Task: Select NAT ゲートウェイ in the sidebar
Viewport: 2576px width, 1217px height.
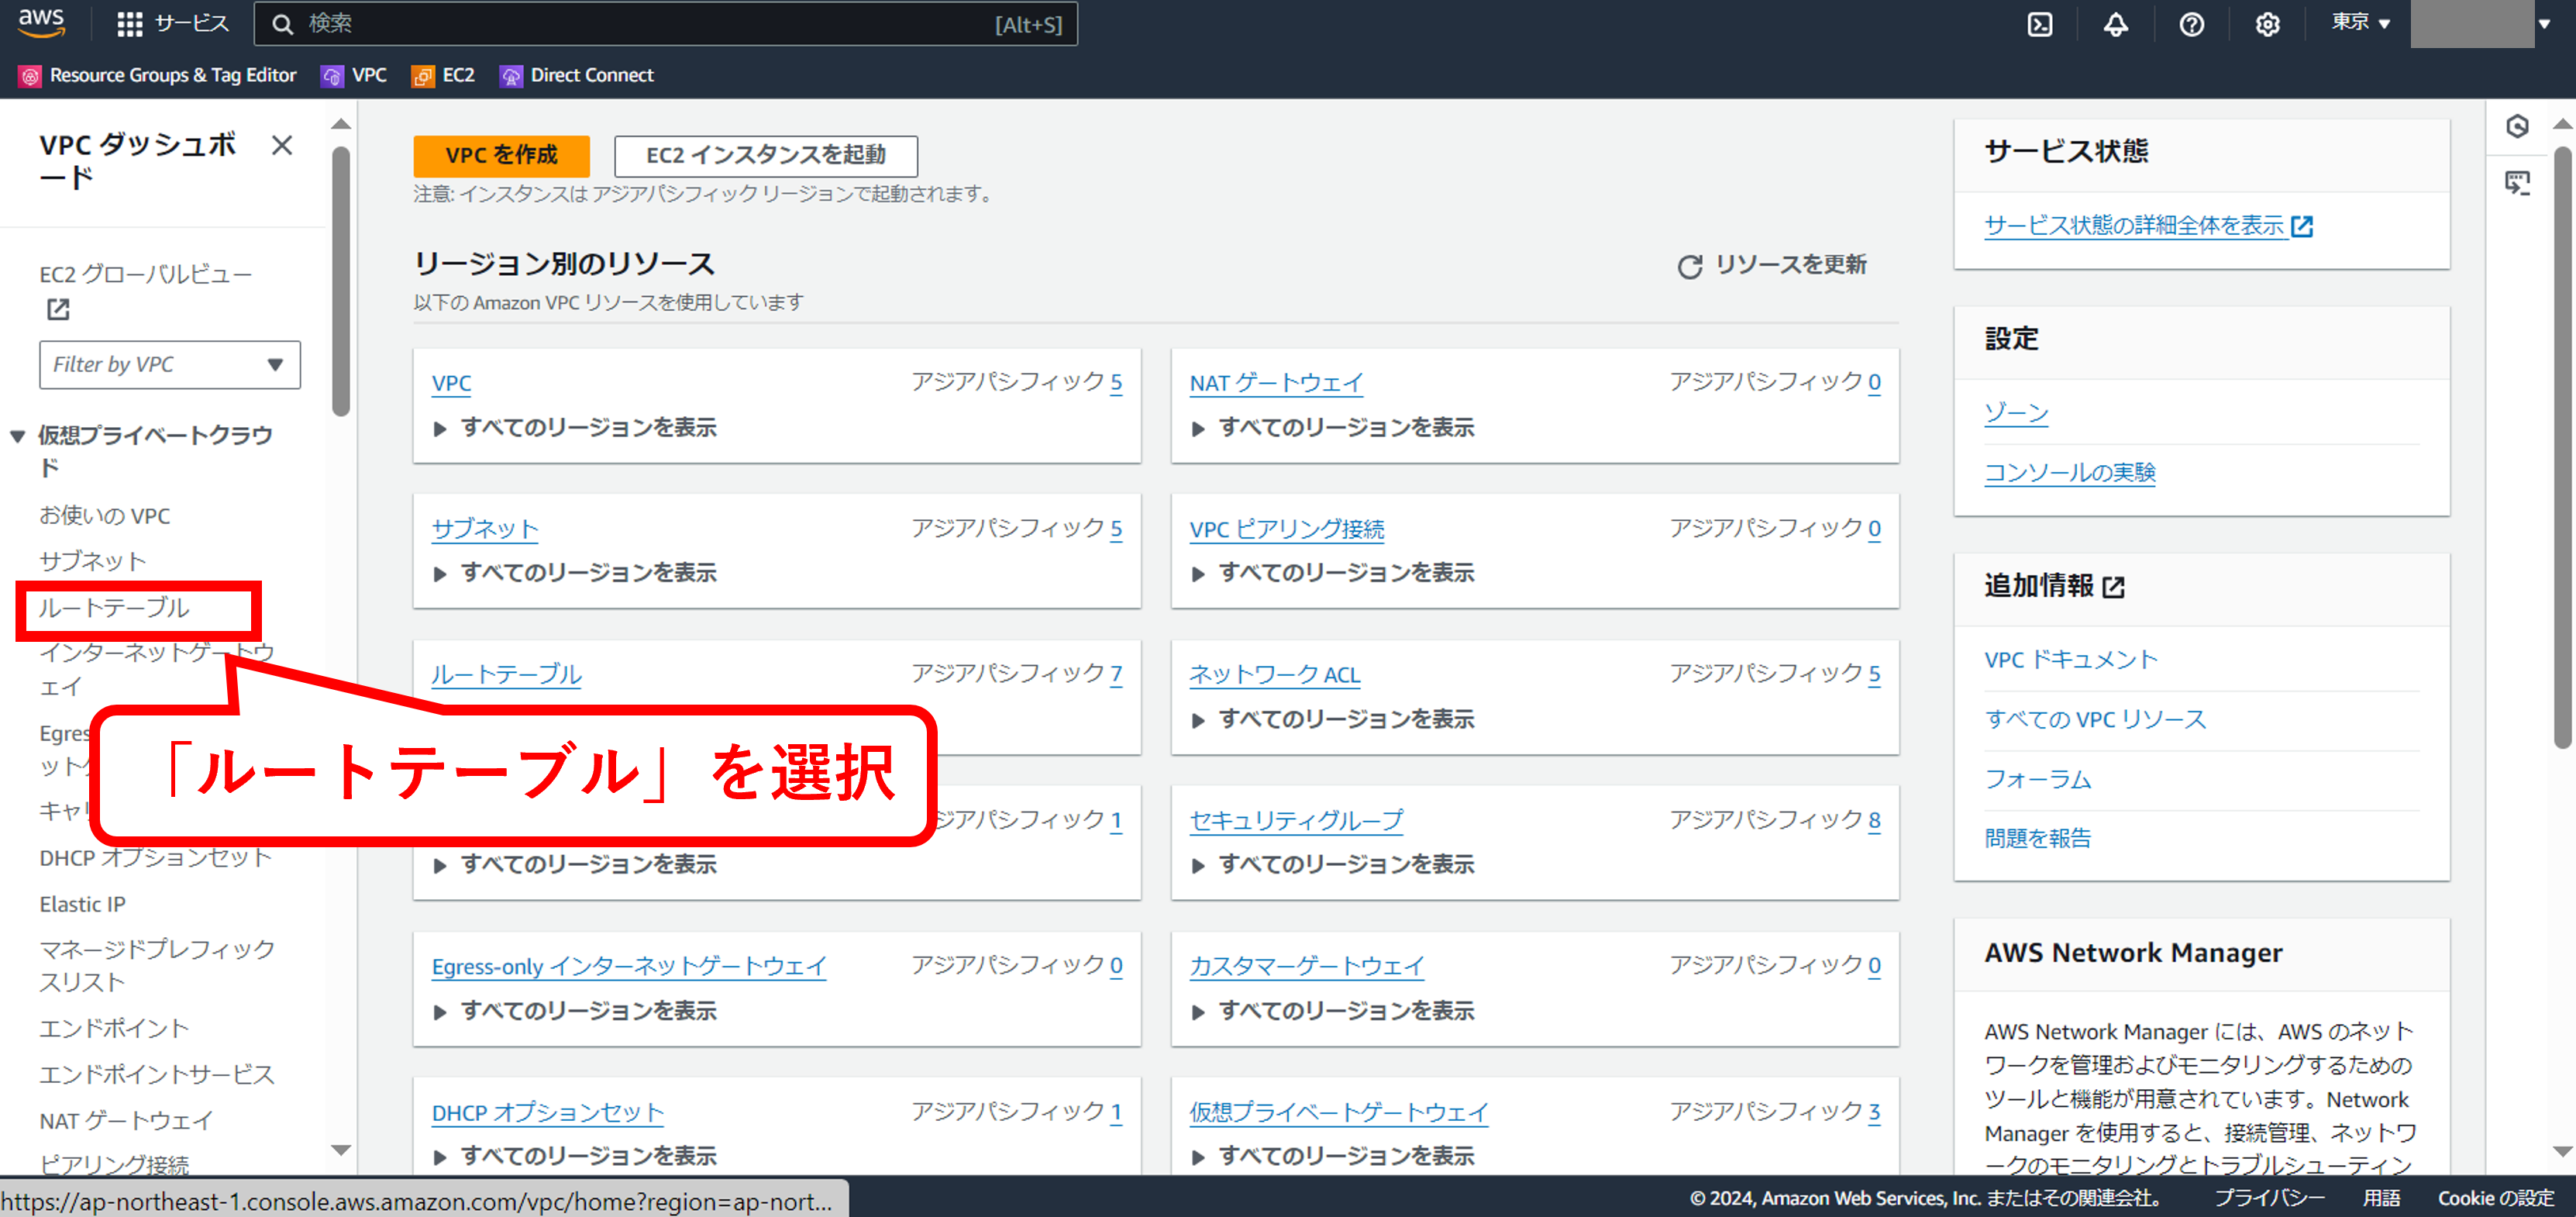Action: click(126, 1120)
